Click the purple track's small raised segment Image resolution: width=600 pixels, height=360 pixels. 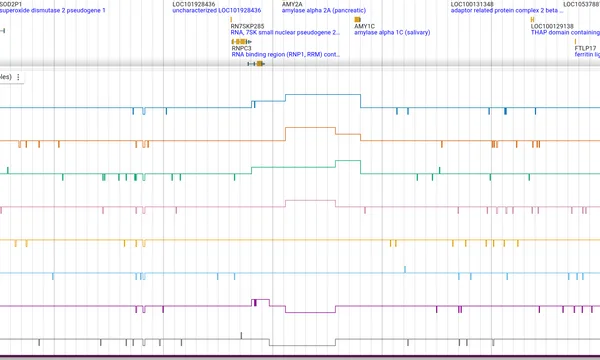[x=261, y=300]
